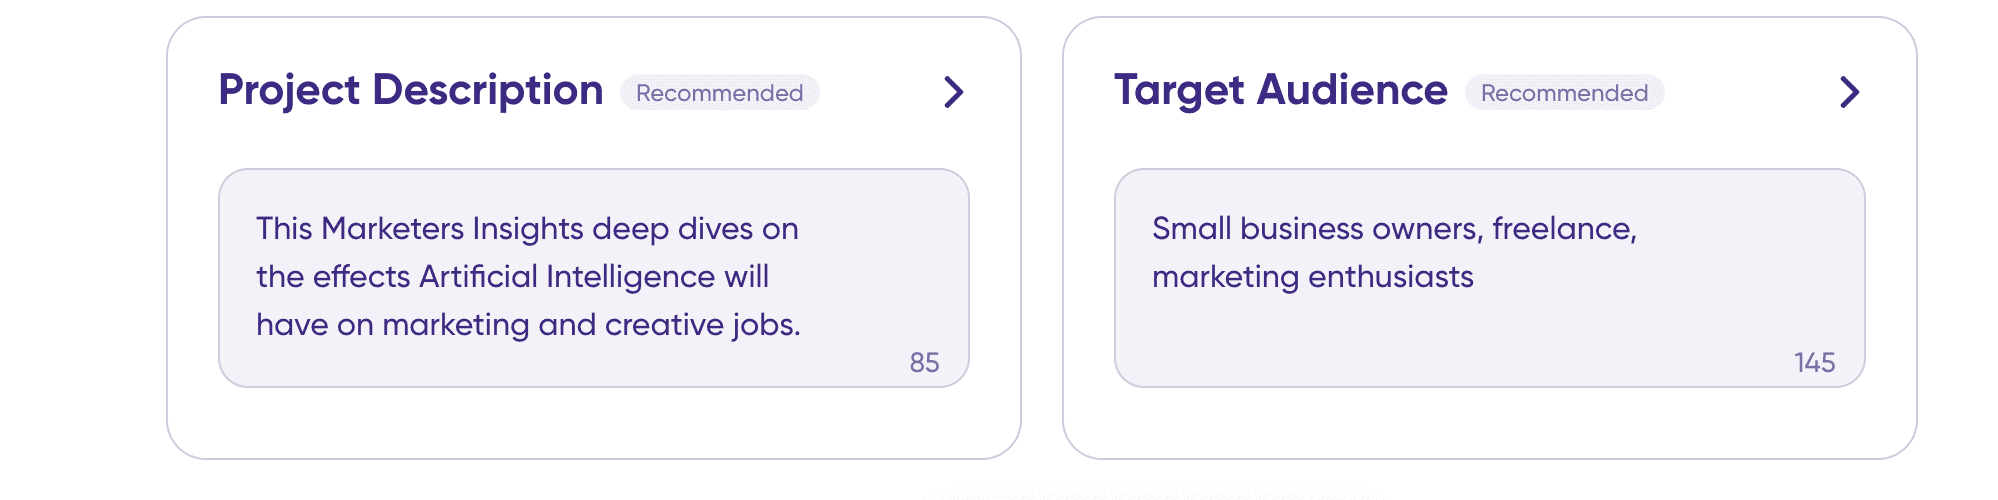Click Recommended badge beside Target Audience

pos(1564,93)
